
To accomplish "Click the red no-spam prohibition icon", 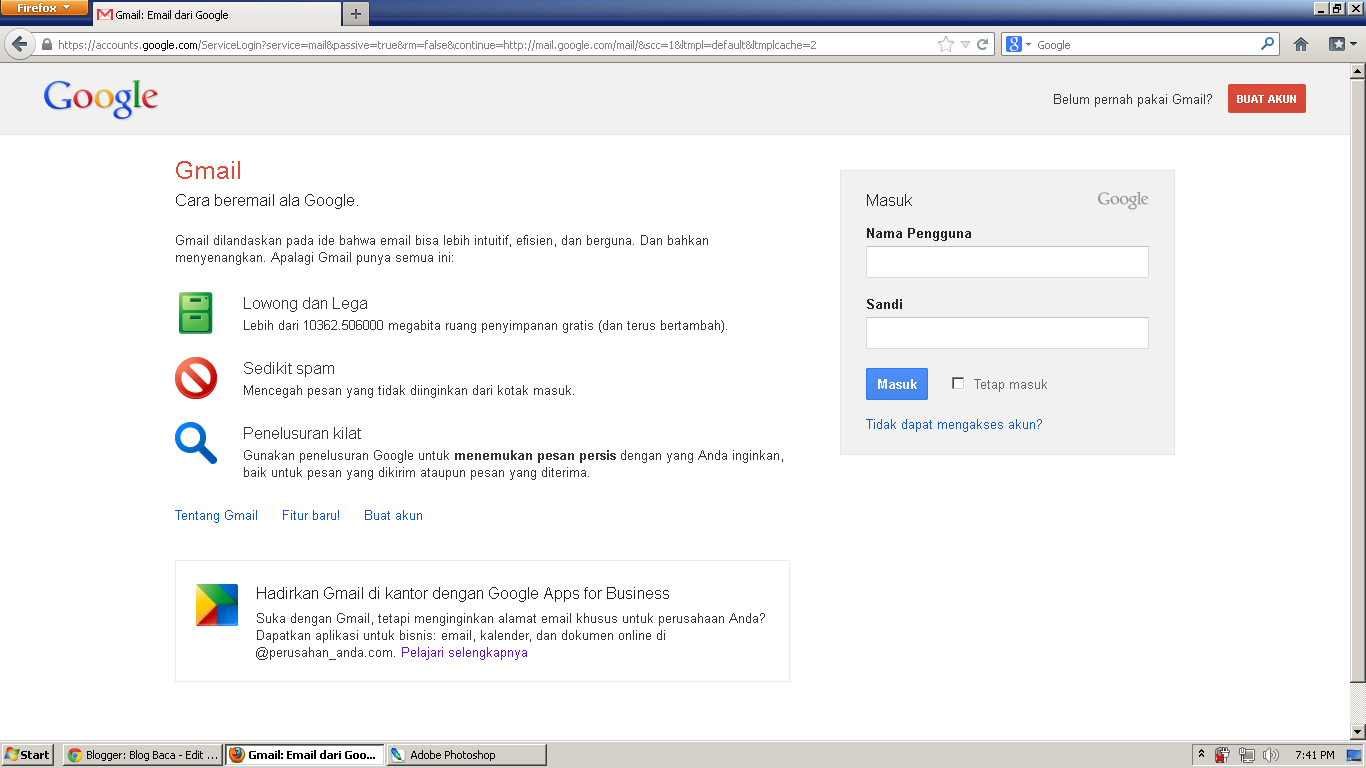I will click(x=196, y=378).
